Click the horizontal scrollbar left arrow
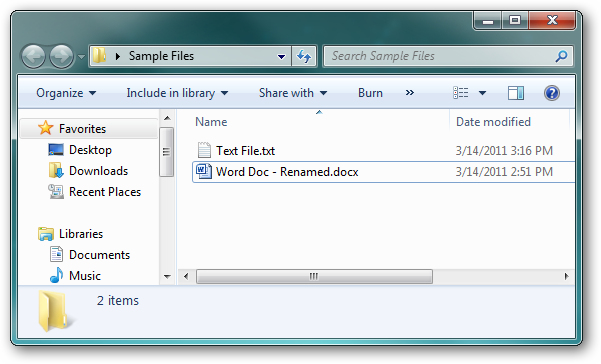 186,276
